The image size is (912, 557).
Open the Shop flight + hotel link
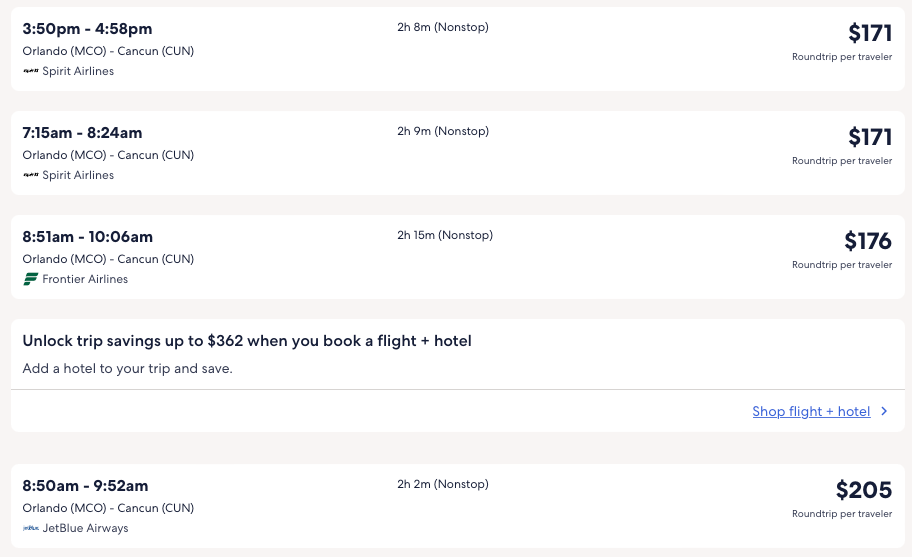pyautogui.click(x=811, y=412)
